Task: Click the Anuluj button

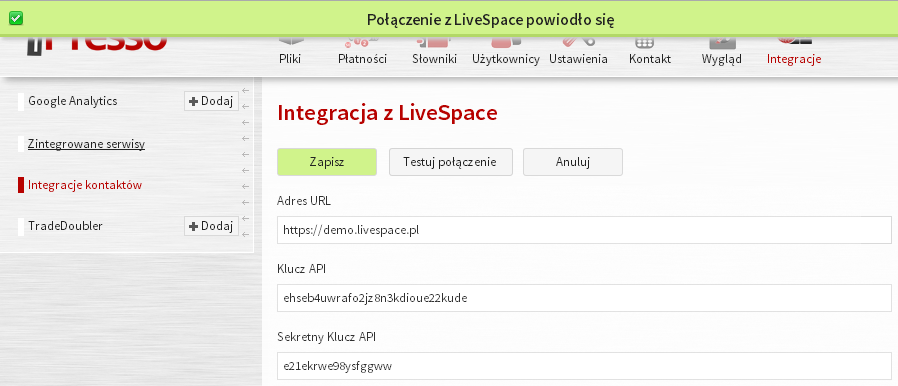Action: pyautogui.click(x=573, y=162)
